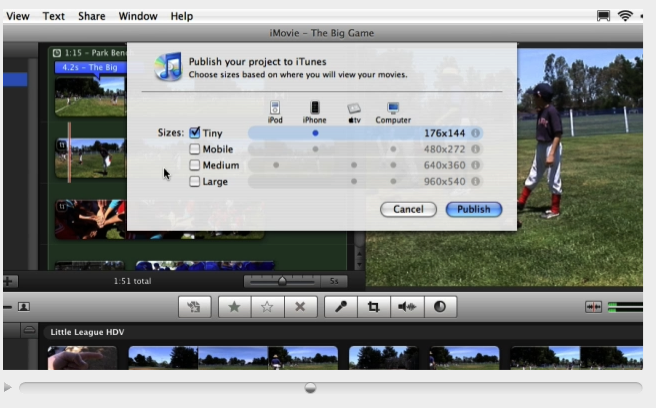This screenshot has width=656, height=408.
Task: Open the Share menu
Action: coord(92,16)
